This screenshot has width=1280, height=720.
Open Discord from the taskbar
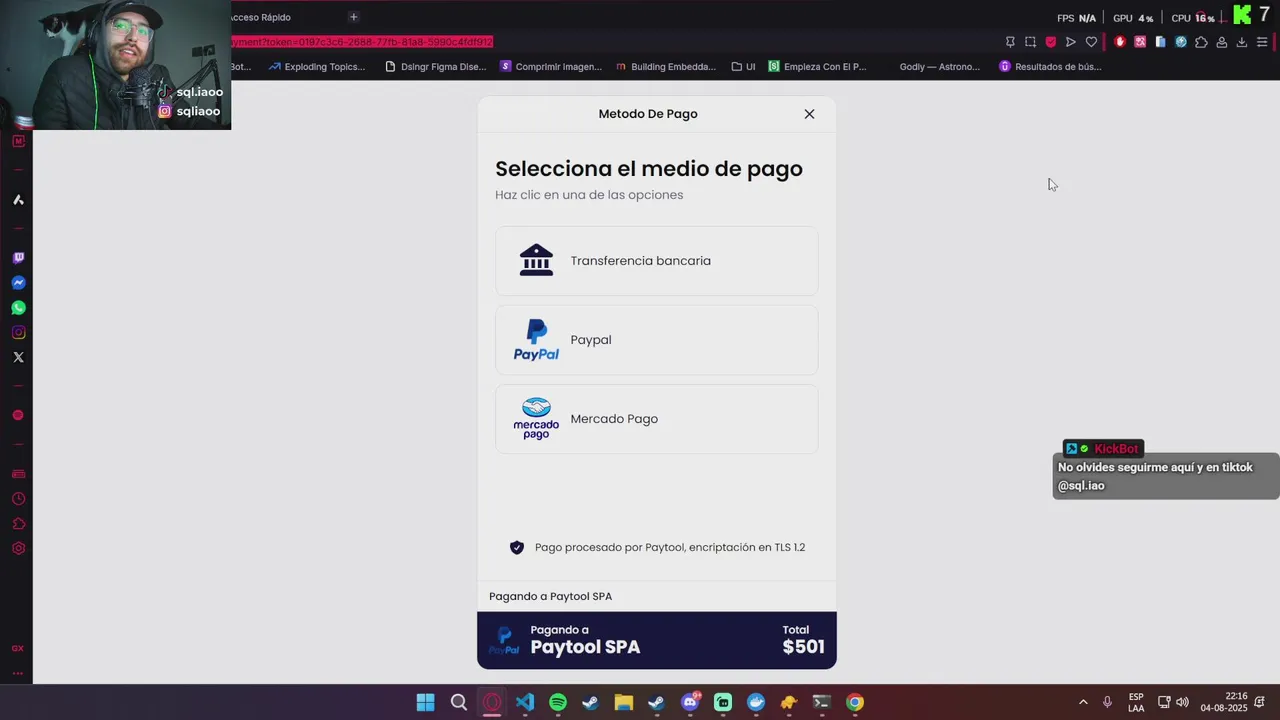pyautogui.click(x=690, y=702)
